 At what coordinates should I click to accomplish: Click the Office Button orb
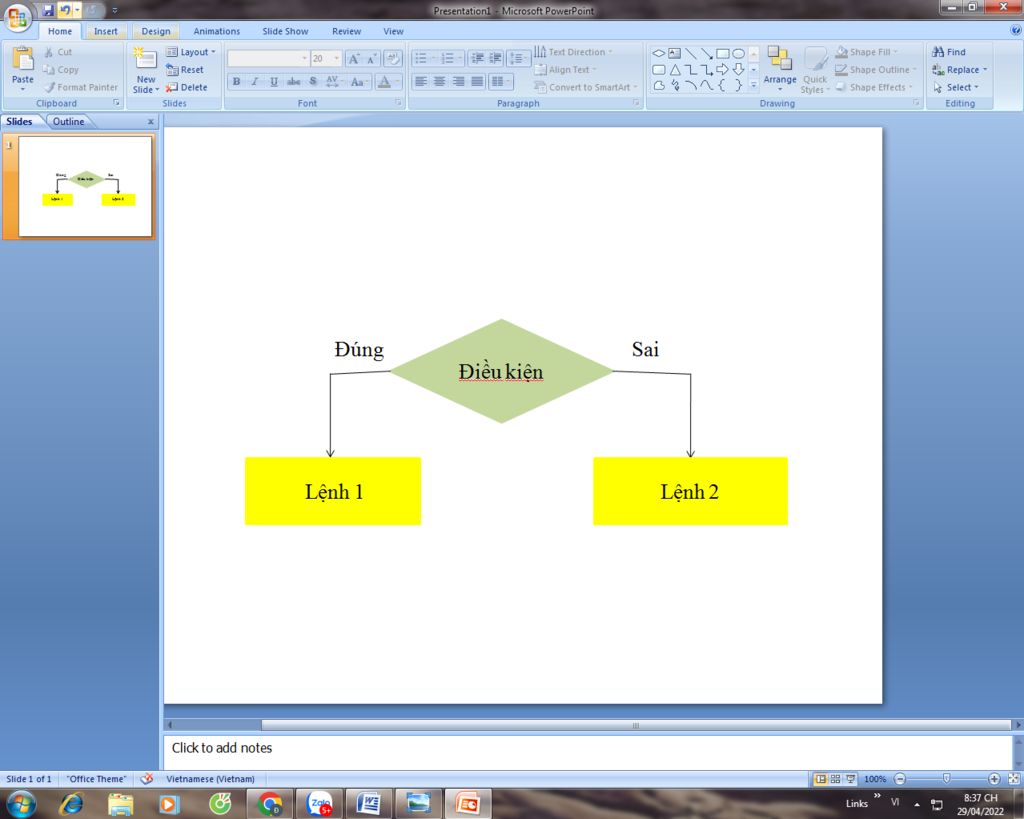point(17,16)
